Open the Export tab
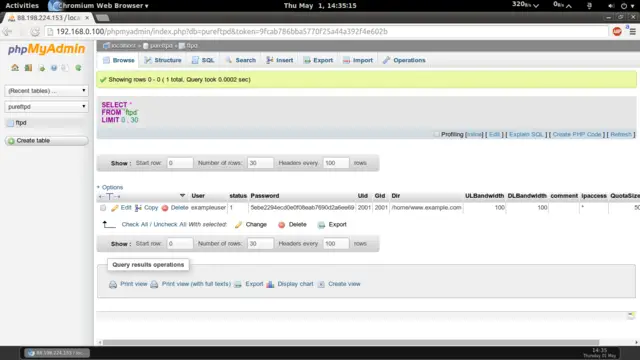 (x=318, y=60)
